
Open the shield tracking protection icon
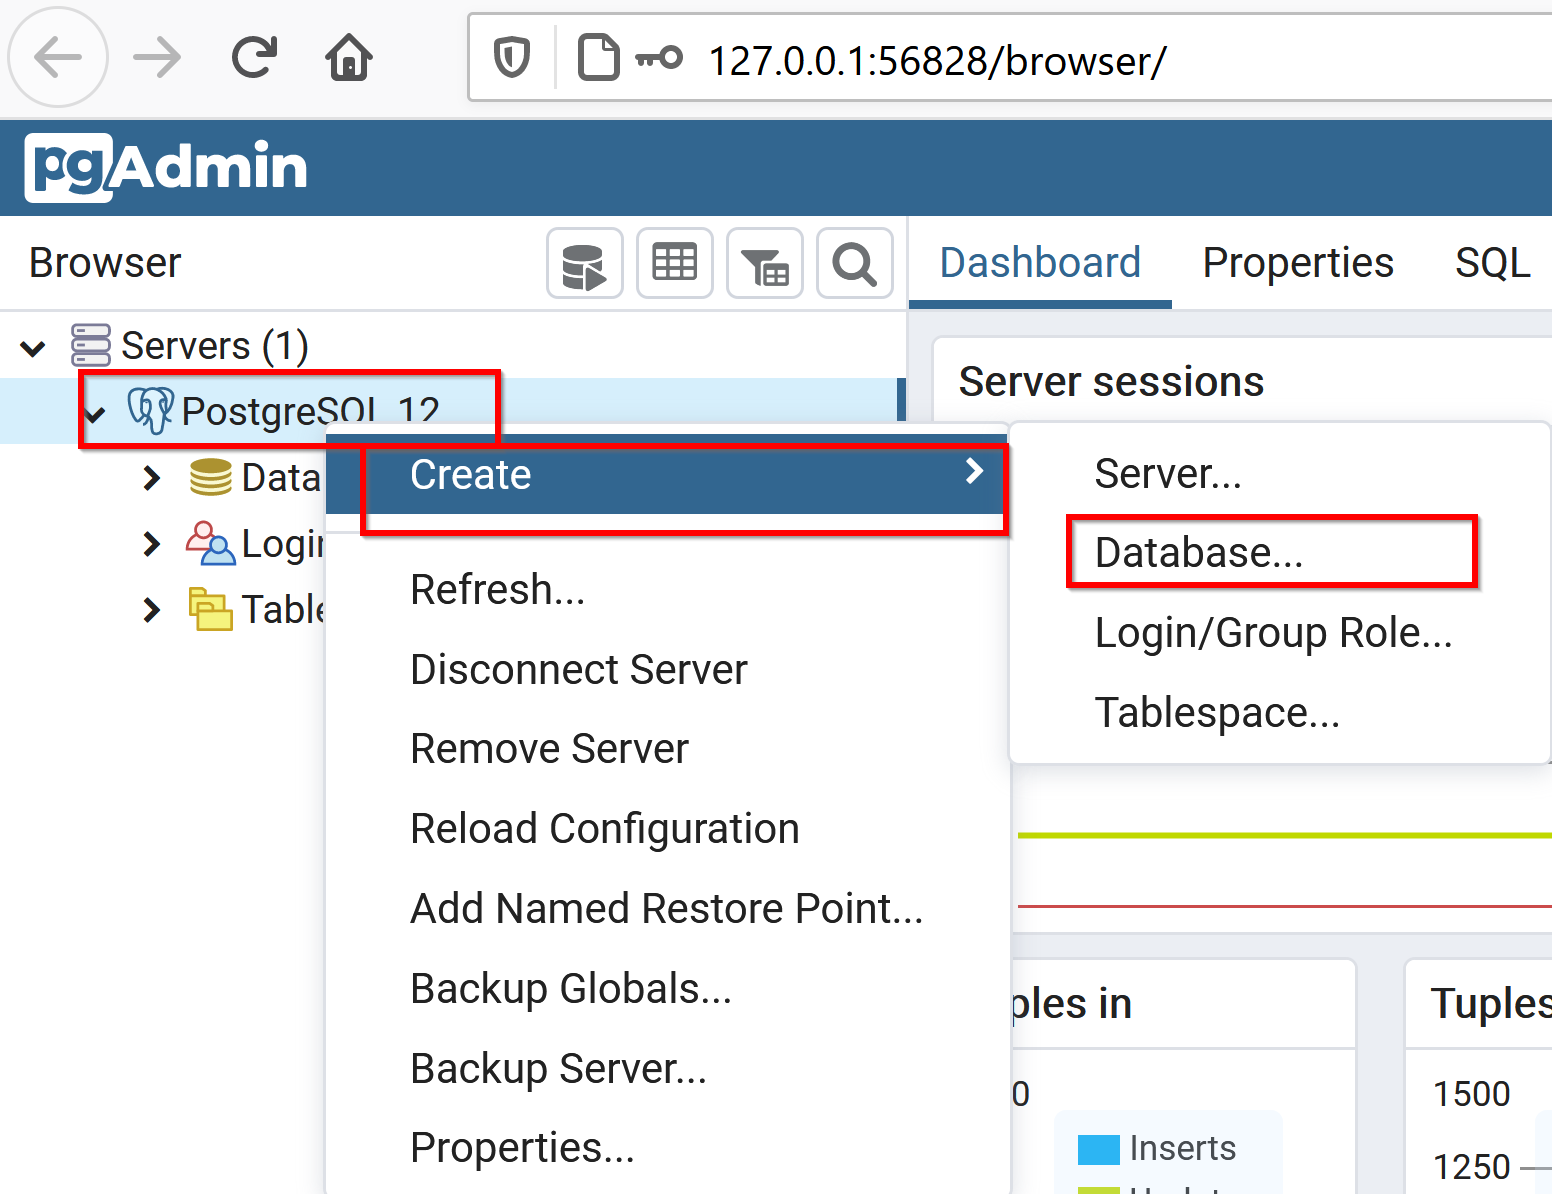[512, 58]
